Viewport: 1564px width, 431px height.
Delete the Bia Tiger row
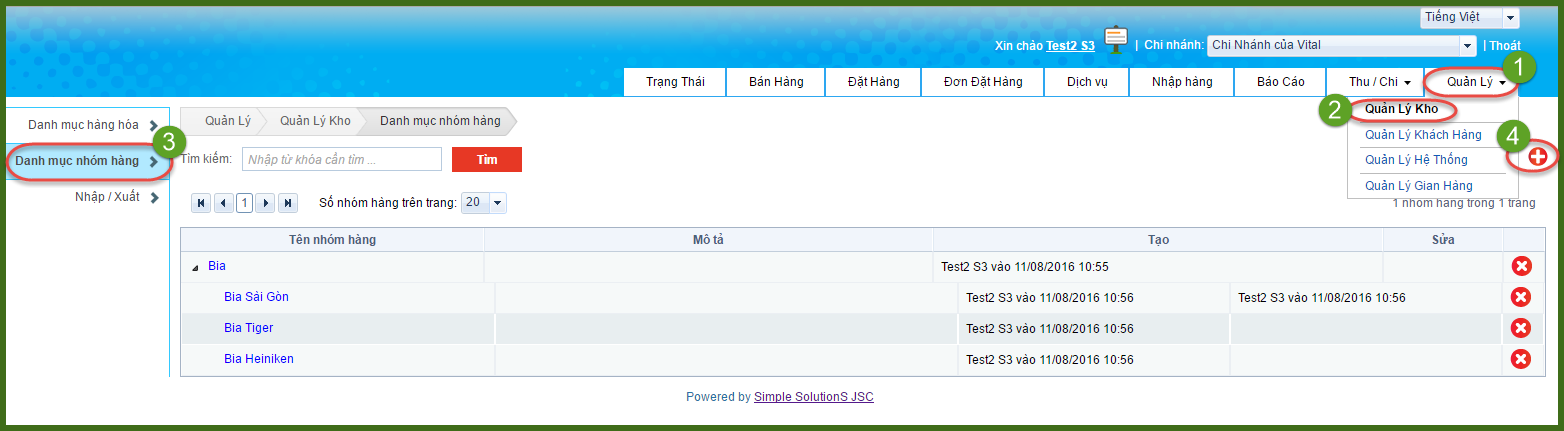click(1521, 328)
